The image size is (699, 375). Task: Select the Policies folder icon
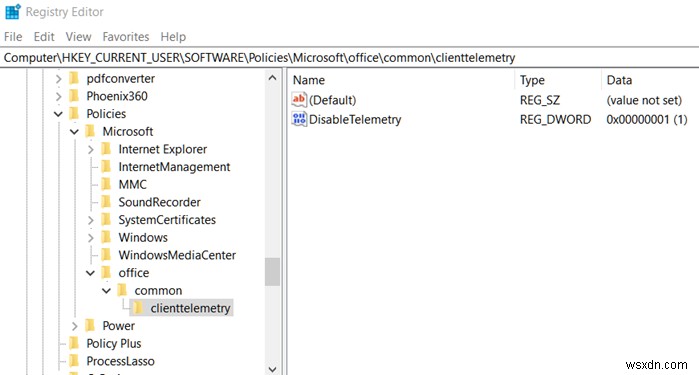[74, 114]
